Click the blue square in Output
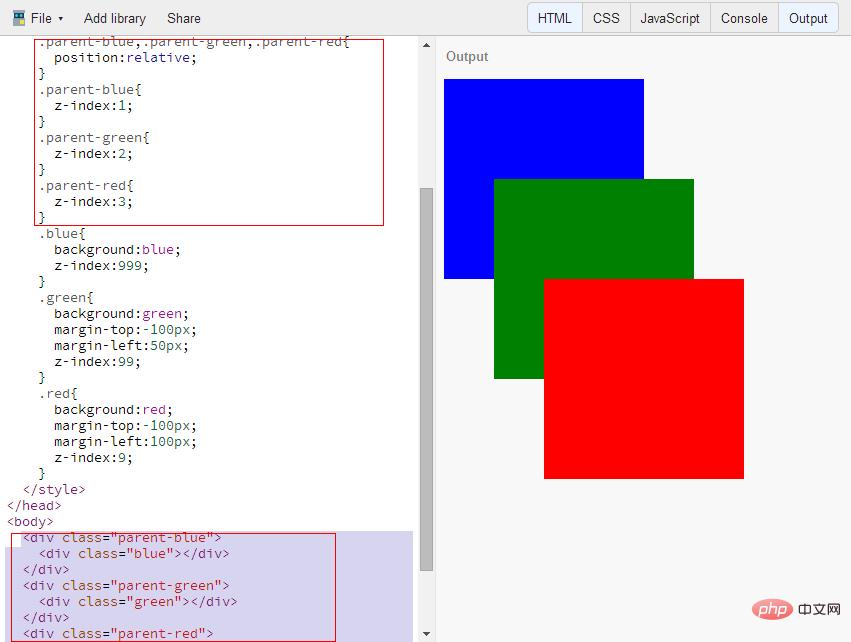 tap(544, 129)
